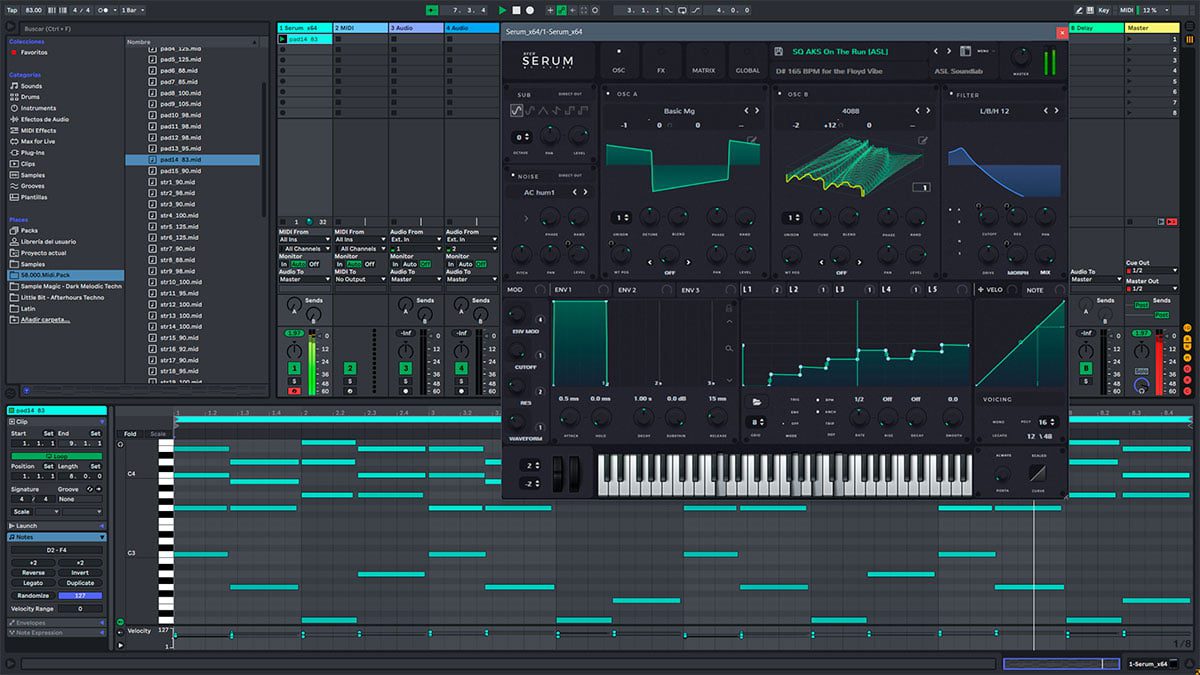Toggle the Key map mode button

click(x=1103, y=10)
